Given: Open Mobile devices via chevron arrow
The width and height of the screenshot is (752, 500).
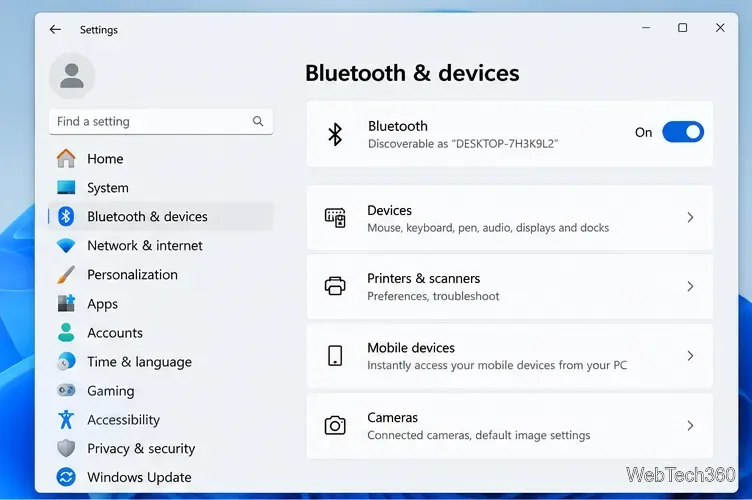Looking at the screenshot, I should pyautogui.click(x=690, y=356).
